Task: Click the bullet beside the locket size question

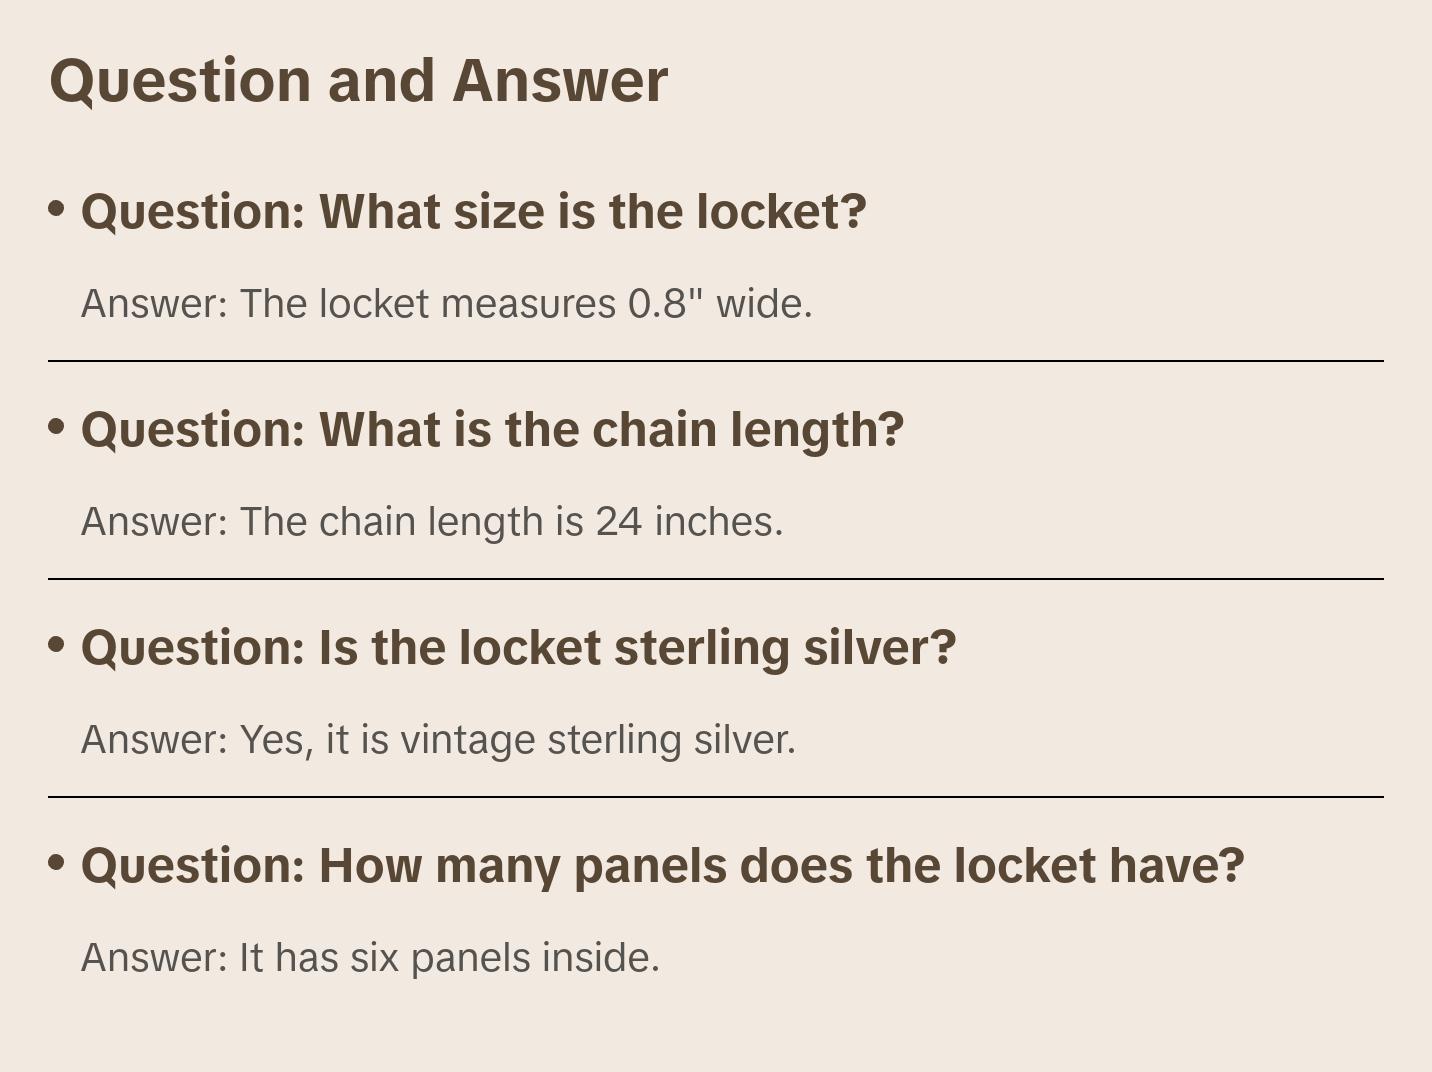Action: [x=57, y=209]
